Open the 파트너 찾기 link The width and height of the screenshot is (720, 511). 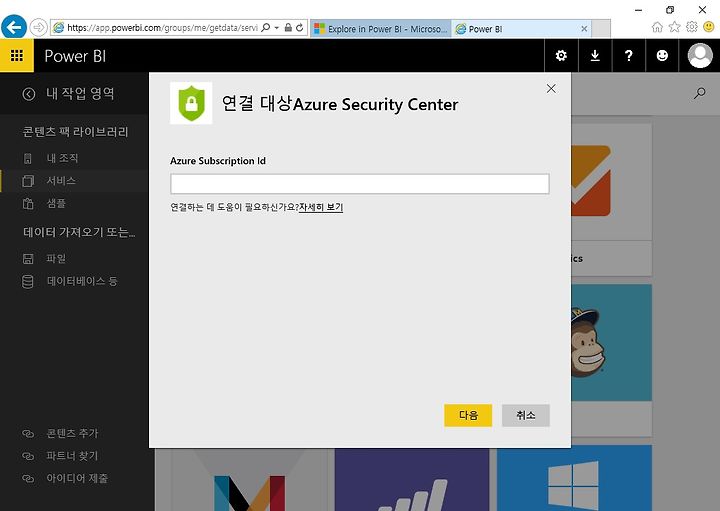click(72, 455)
